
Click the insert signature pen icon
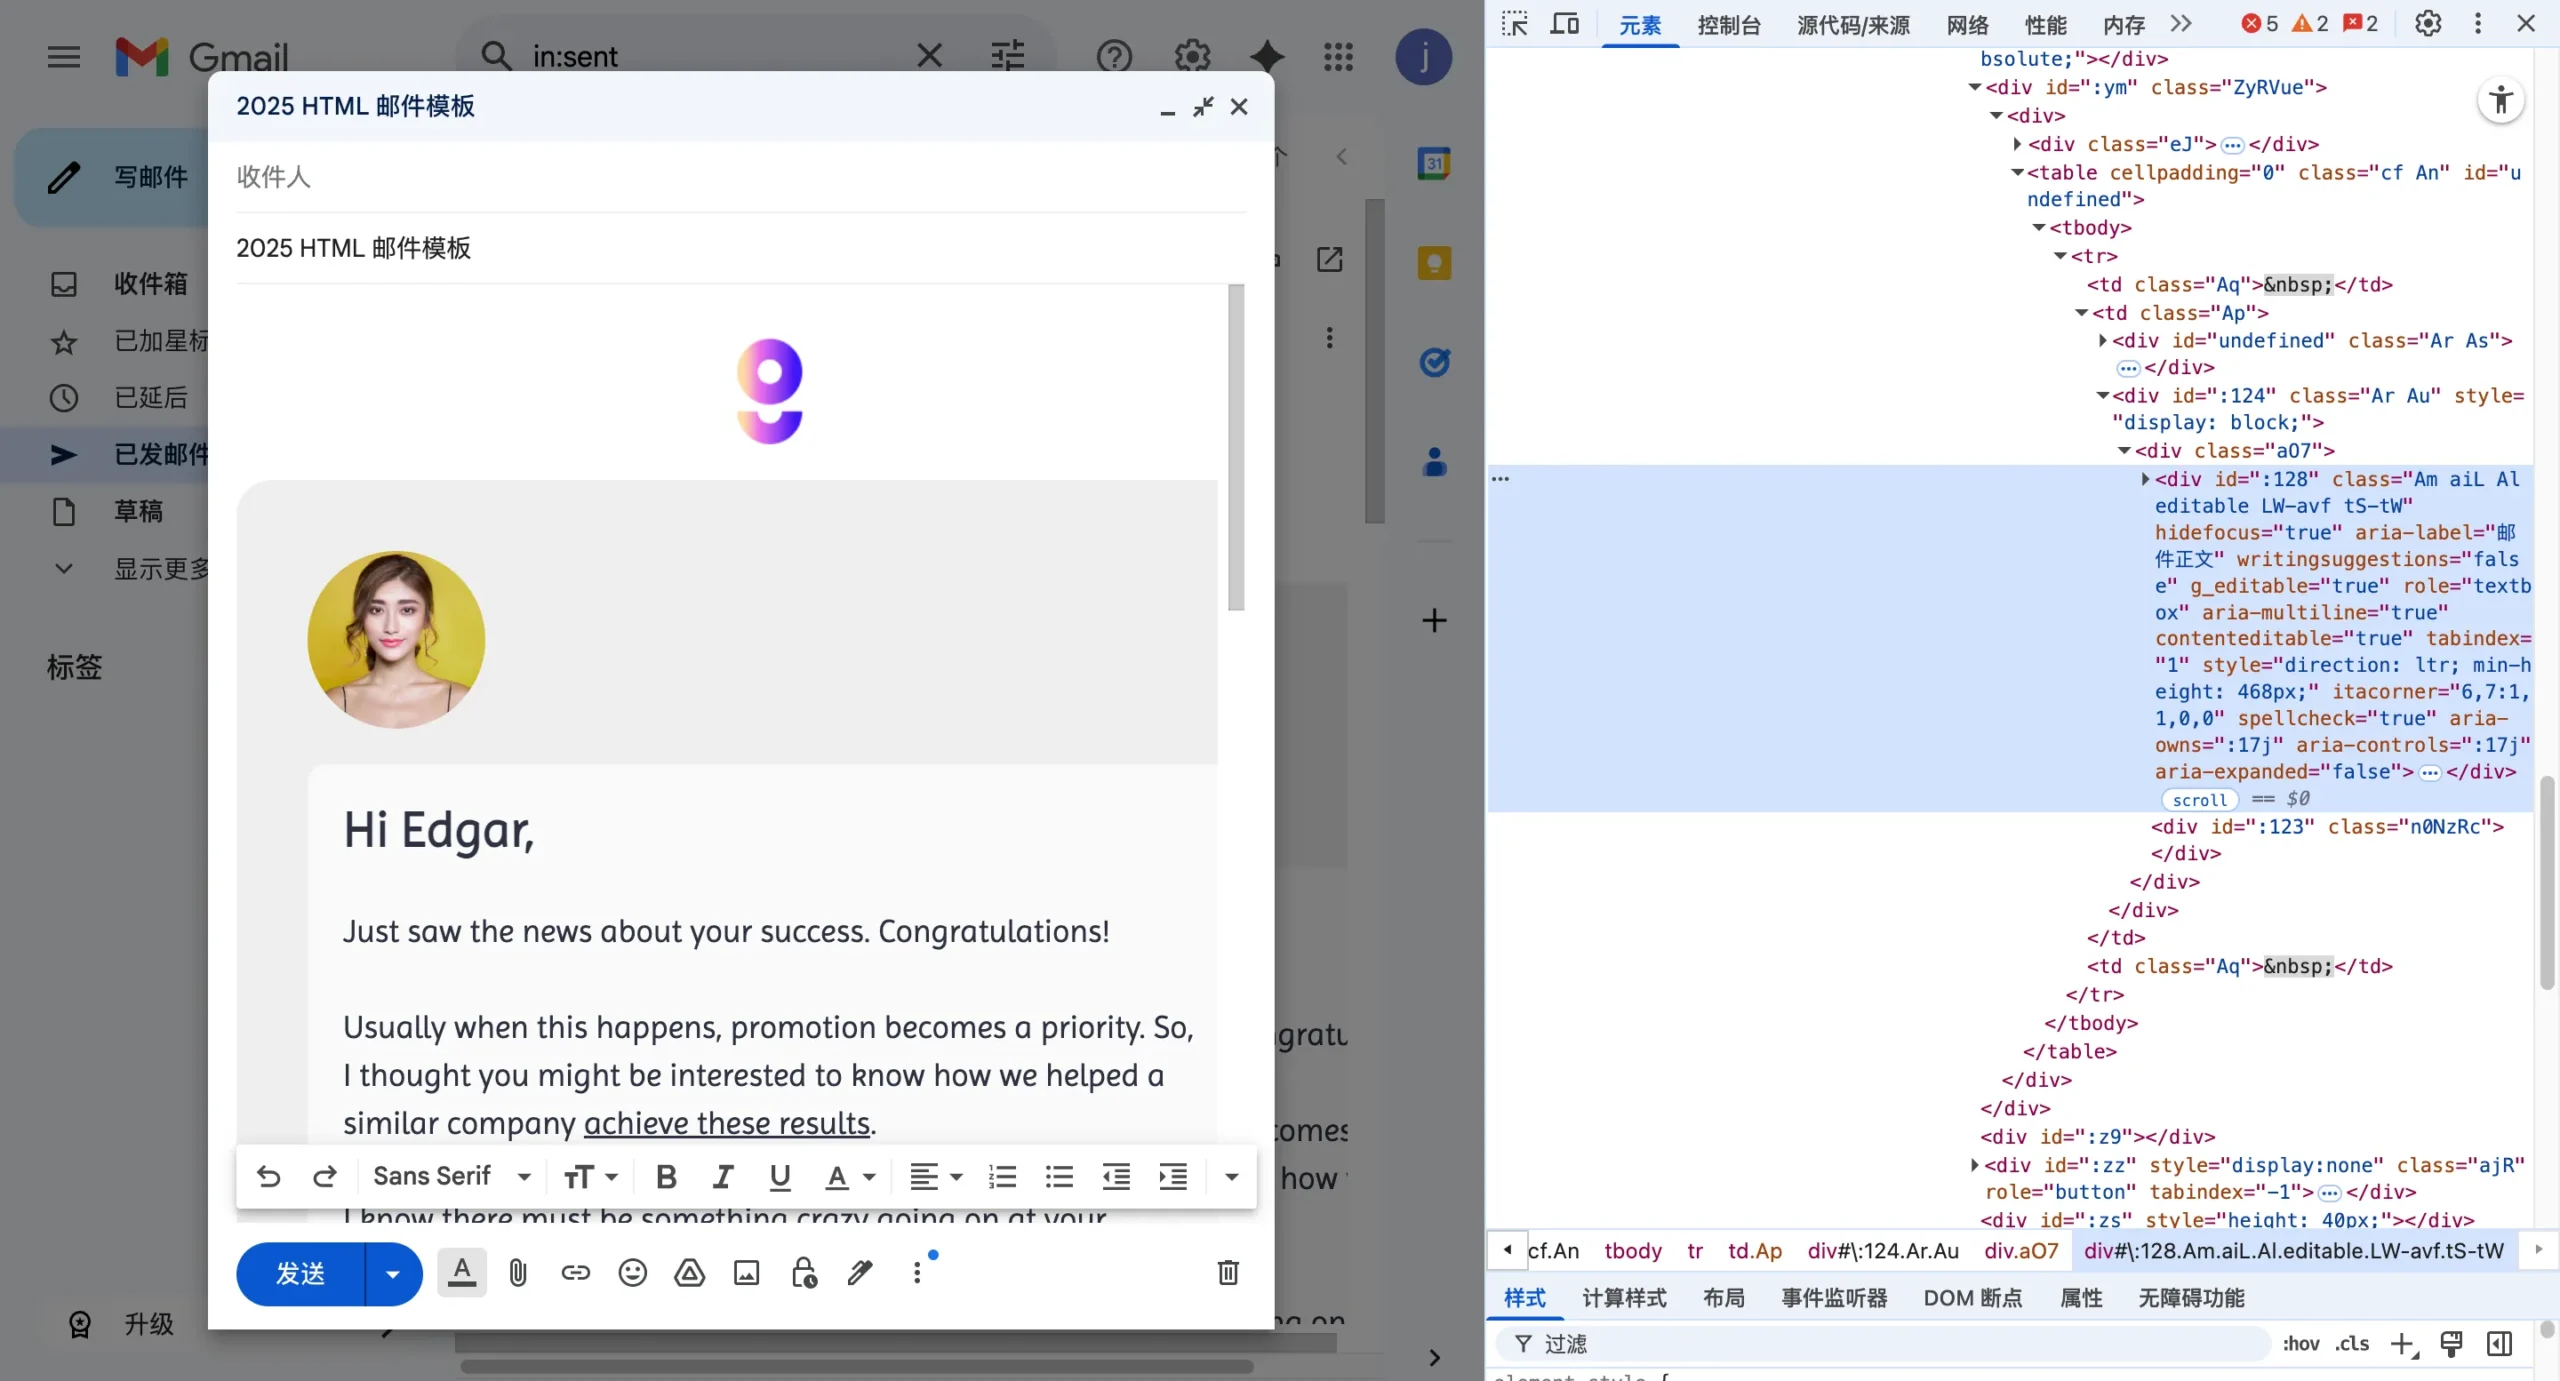point(860,1273)
